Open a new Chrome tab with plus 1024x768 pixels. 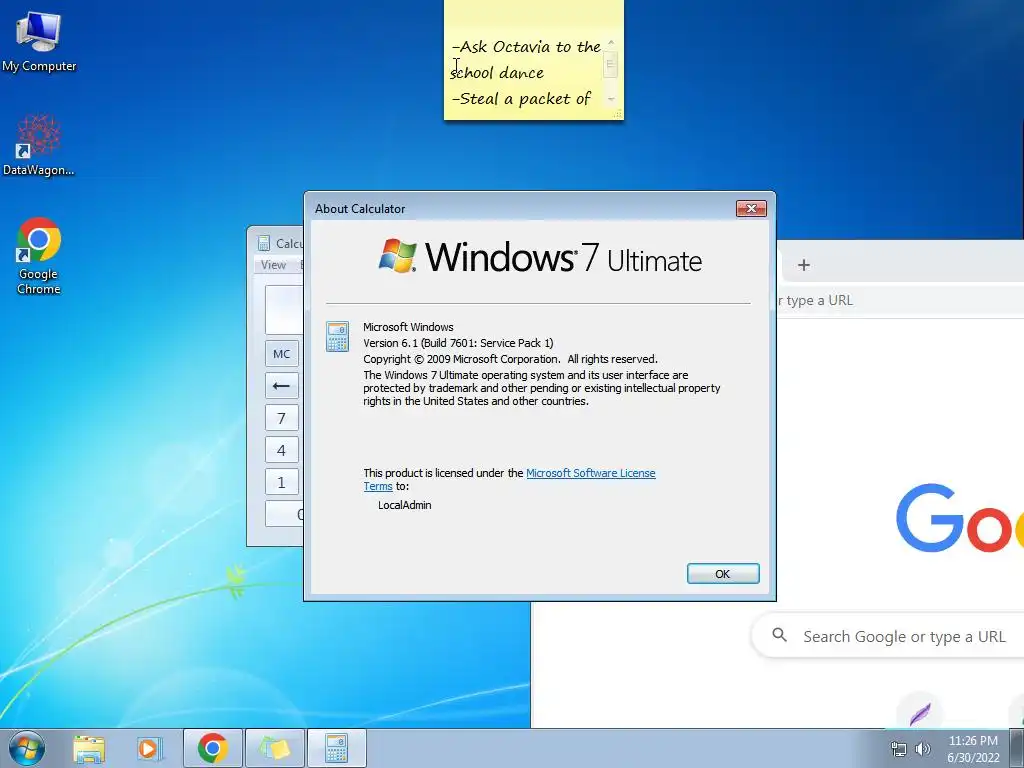coord(804,265)
